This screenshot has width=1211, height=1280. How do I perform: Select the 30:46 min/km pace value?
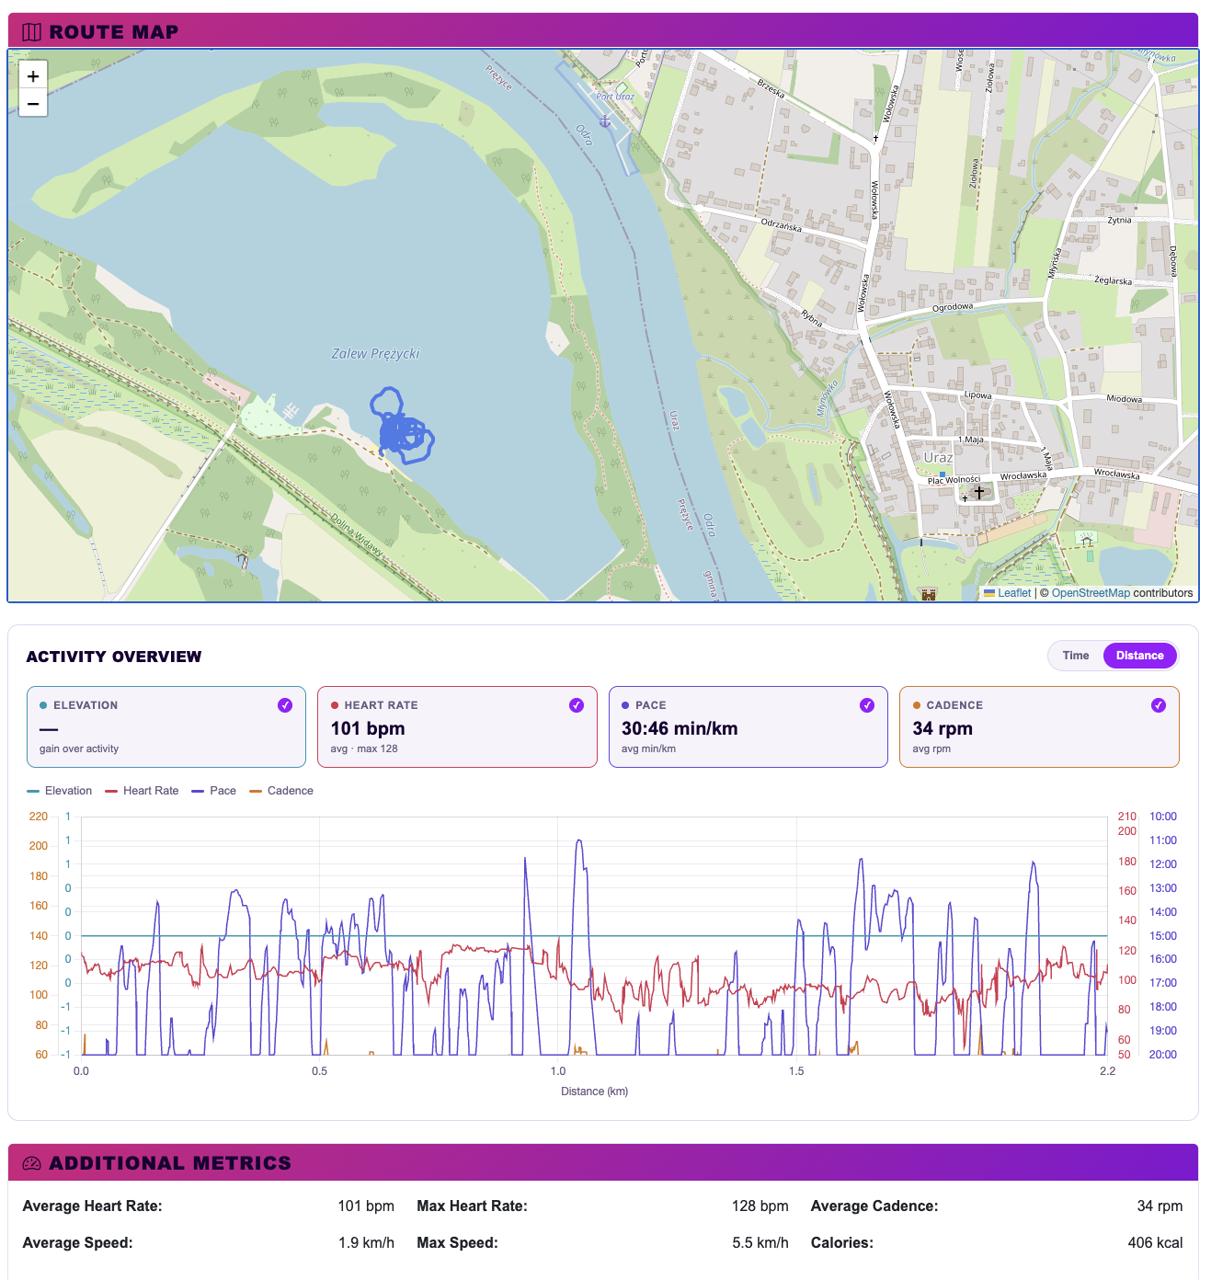click(679, 728)
